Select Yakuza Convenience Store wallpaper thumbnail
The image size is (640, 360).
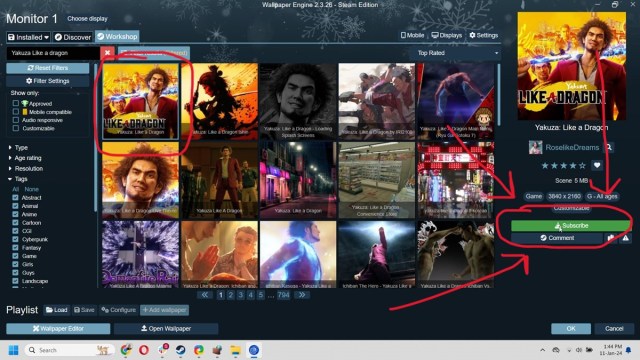(x=376, y=180)
